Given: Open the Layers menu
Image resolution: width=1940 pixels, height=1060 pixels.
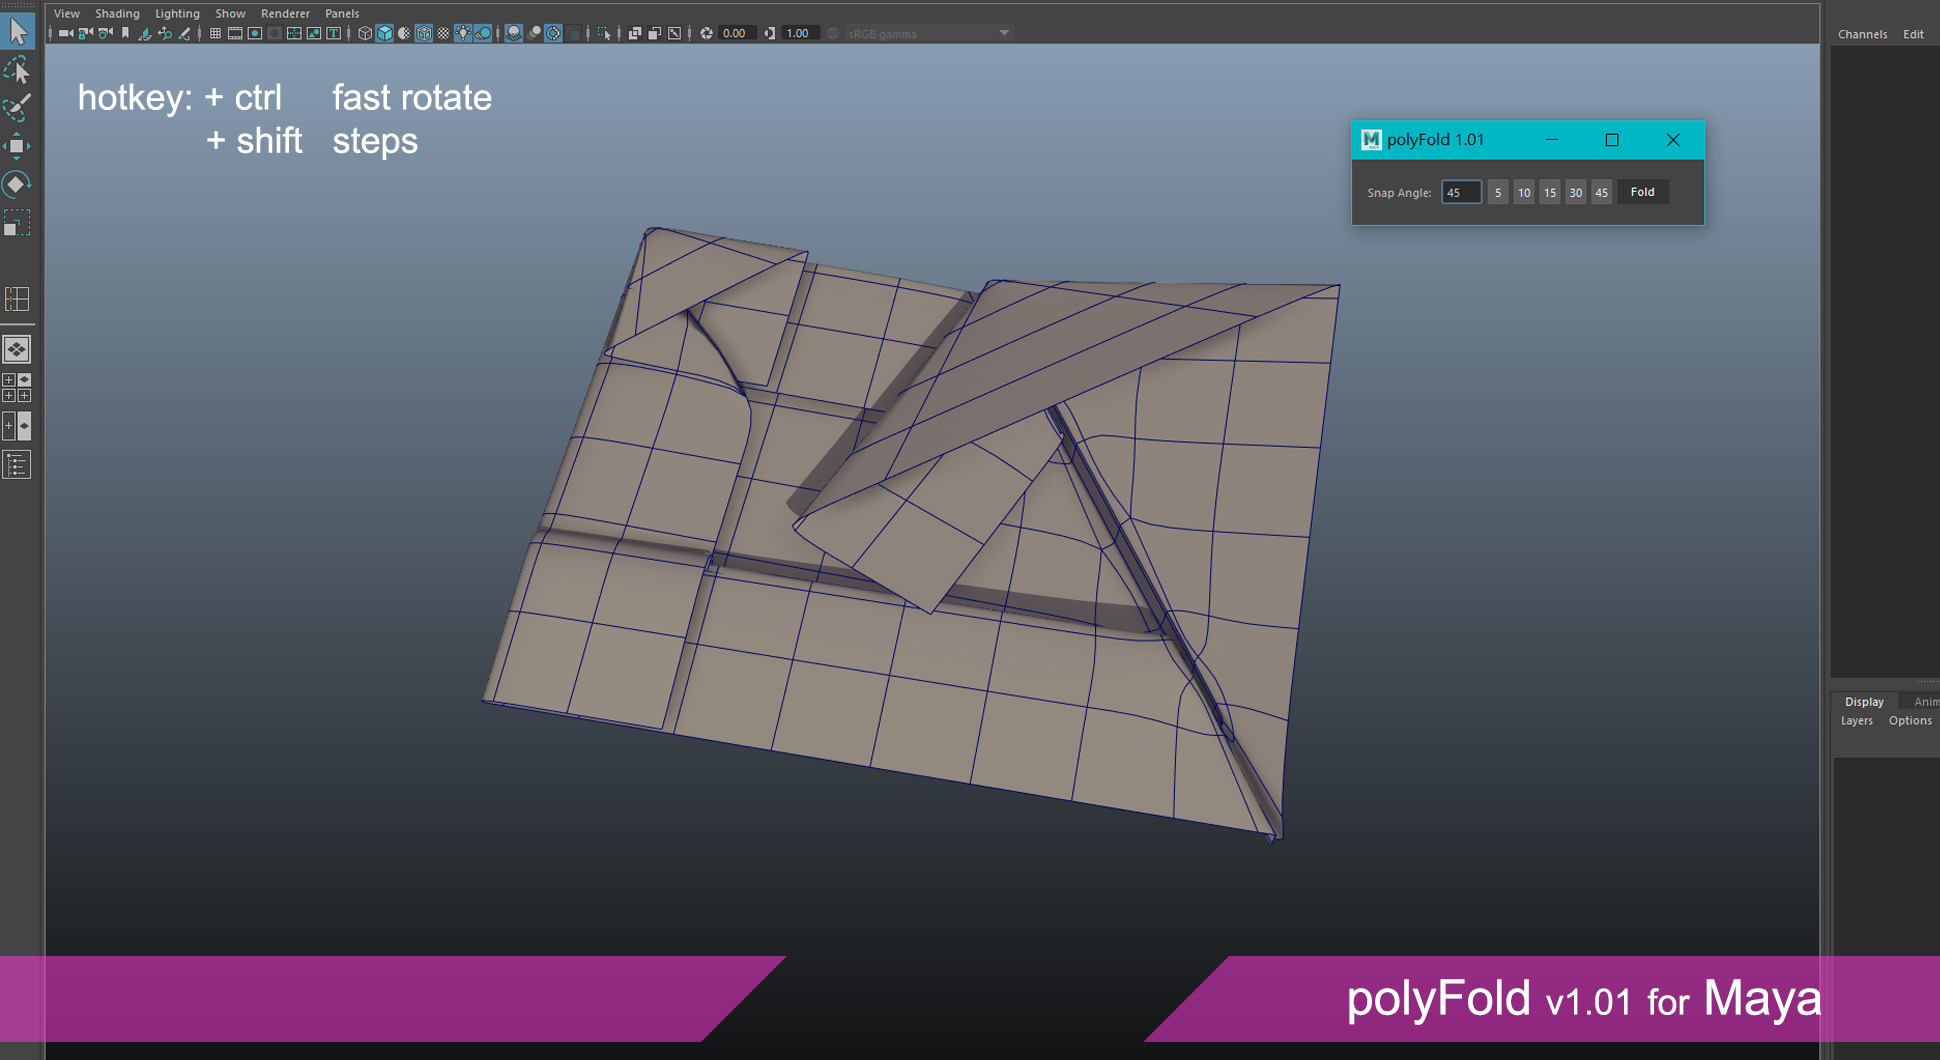Looking at the screenshot, I should click(1857, 721).
